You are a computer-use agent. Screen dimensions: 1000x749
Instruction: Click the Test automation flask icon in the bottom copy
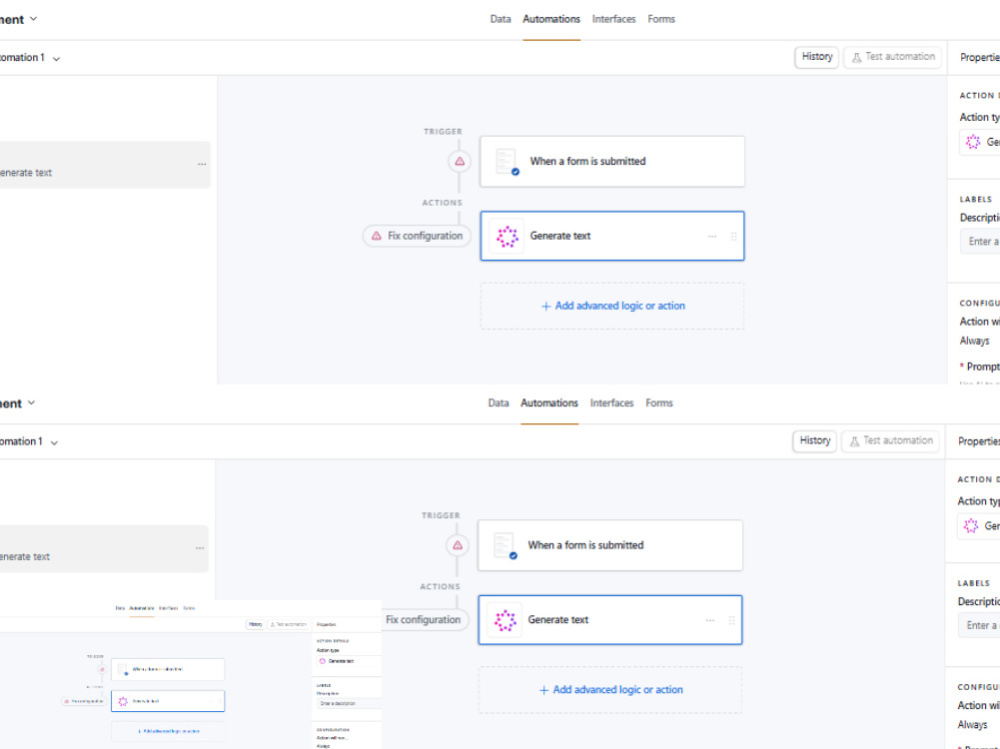point(855,441)
